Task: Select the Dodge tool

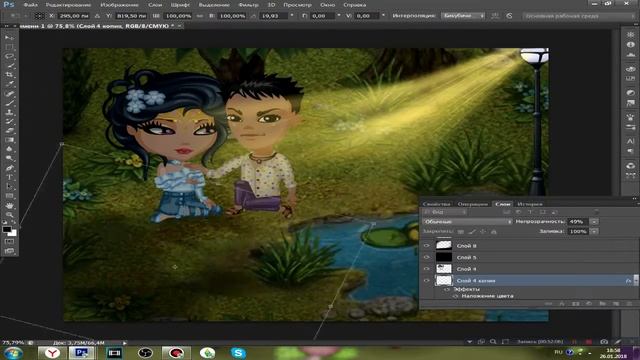Action: pos(9,158)
